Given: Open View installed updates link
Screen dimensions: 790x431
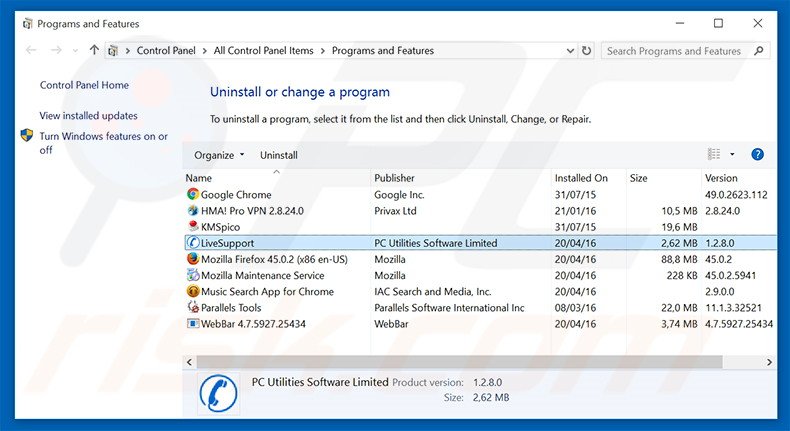Looking at the screenshot, I should click(88, 115).
